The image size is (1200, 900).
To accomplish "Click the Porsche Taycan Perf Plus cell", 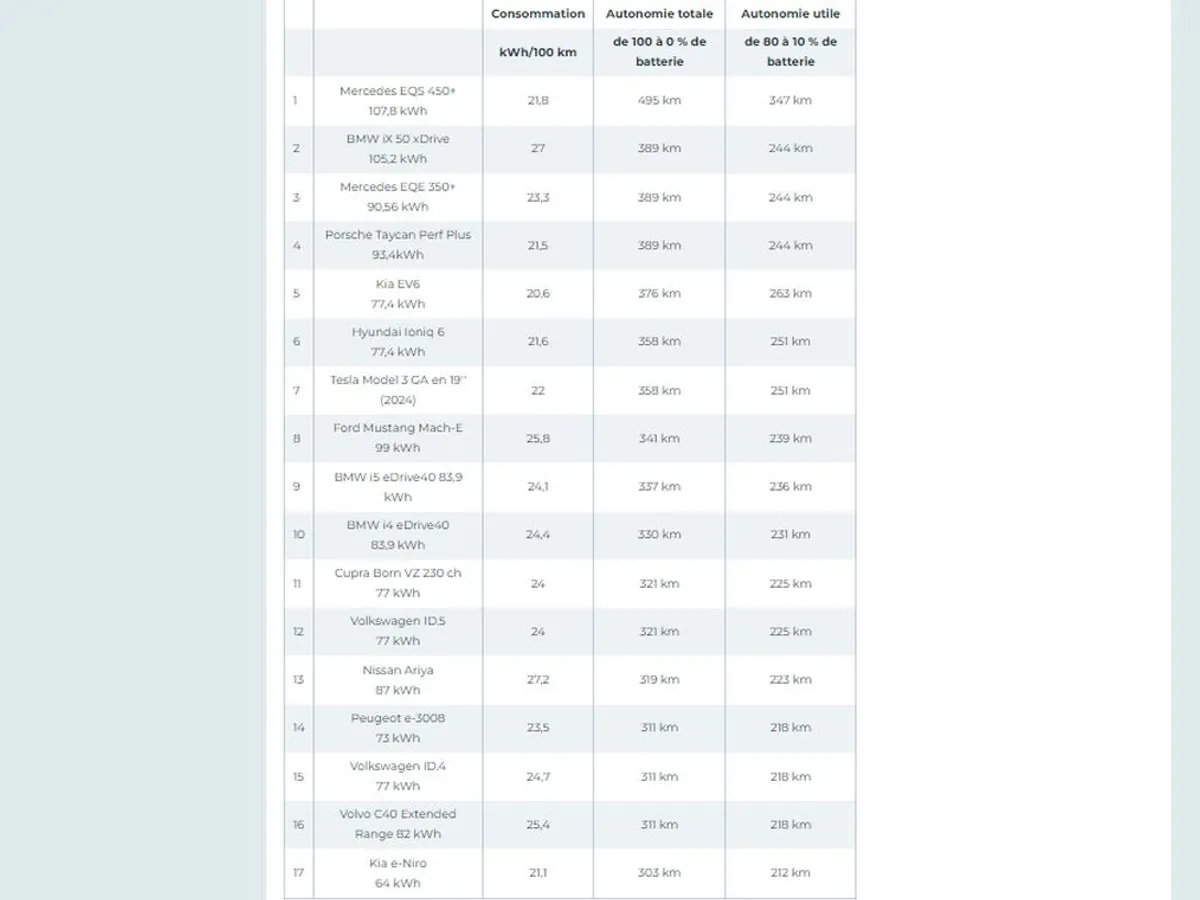I will pyautogui.click(x=398, y=245).
